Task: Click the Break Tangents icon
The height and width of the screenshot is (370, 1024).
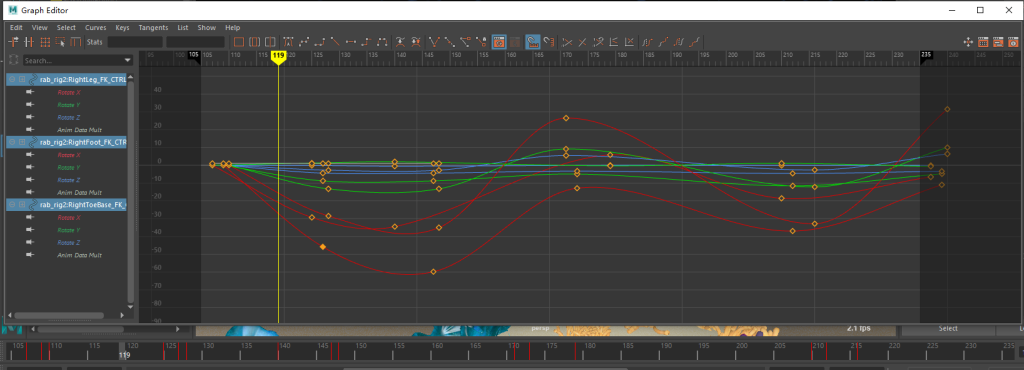Action: point(432,42)
